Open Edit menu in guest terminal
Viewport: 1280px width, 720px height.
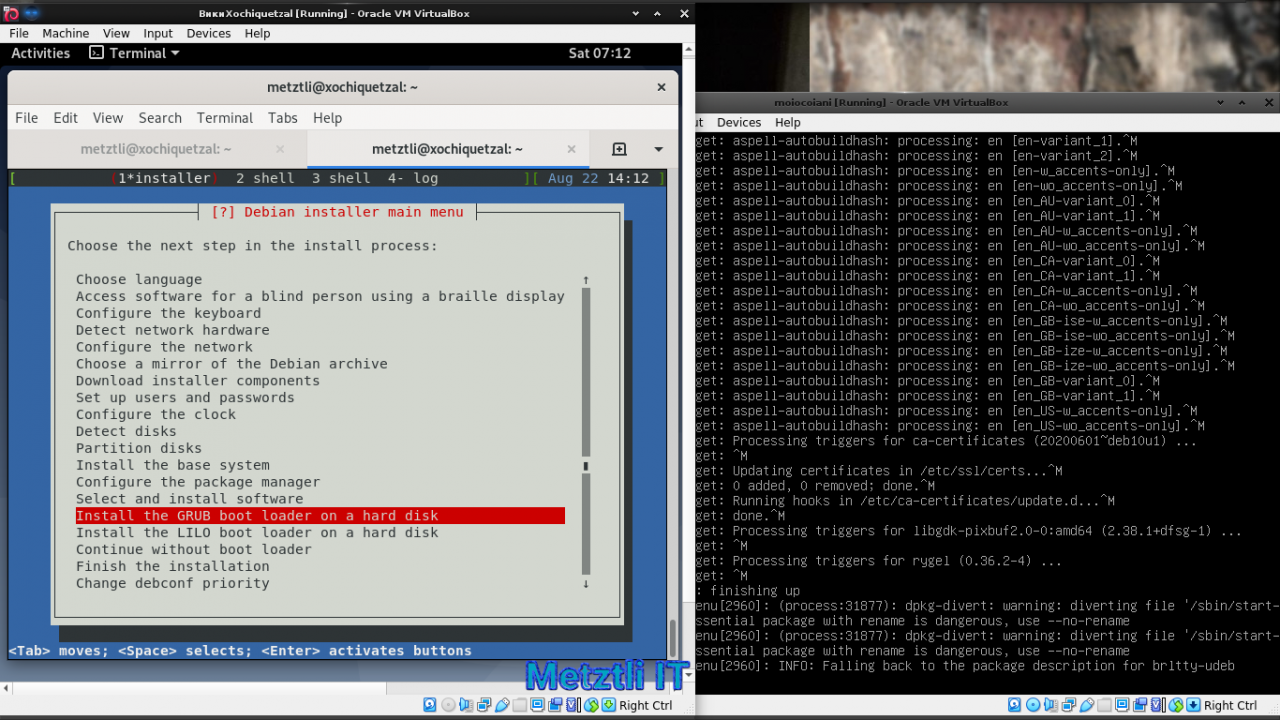pyautogui.click(x=66, y=118)
